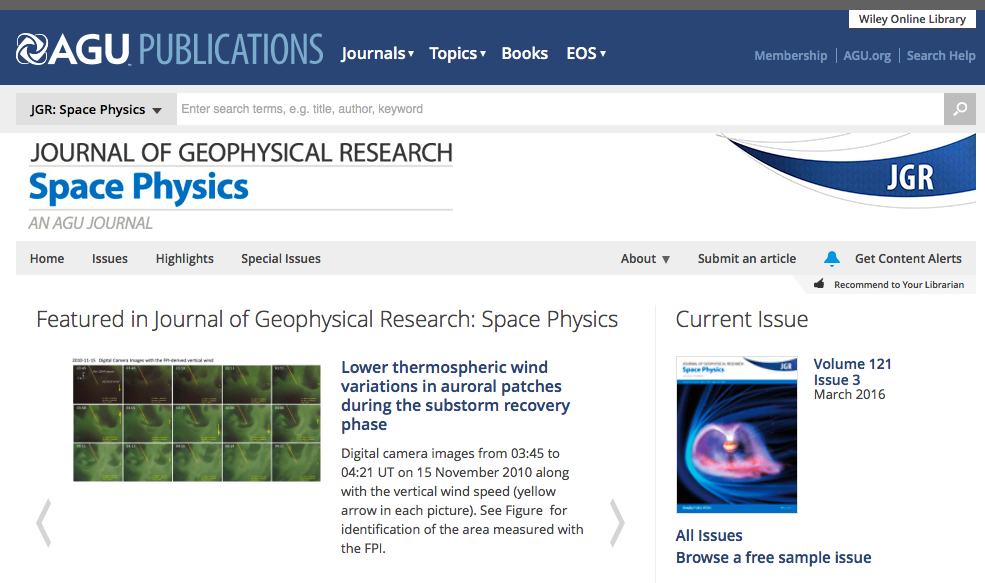This screenshot has height=583, width=985.
Task: Open the JGR: Space Physics scope selector
Action: (96, 109)
